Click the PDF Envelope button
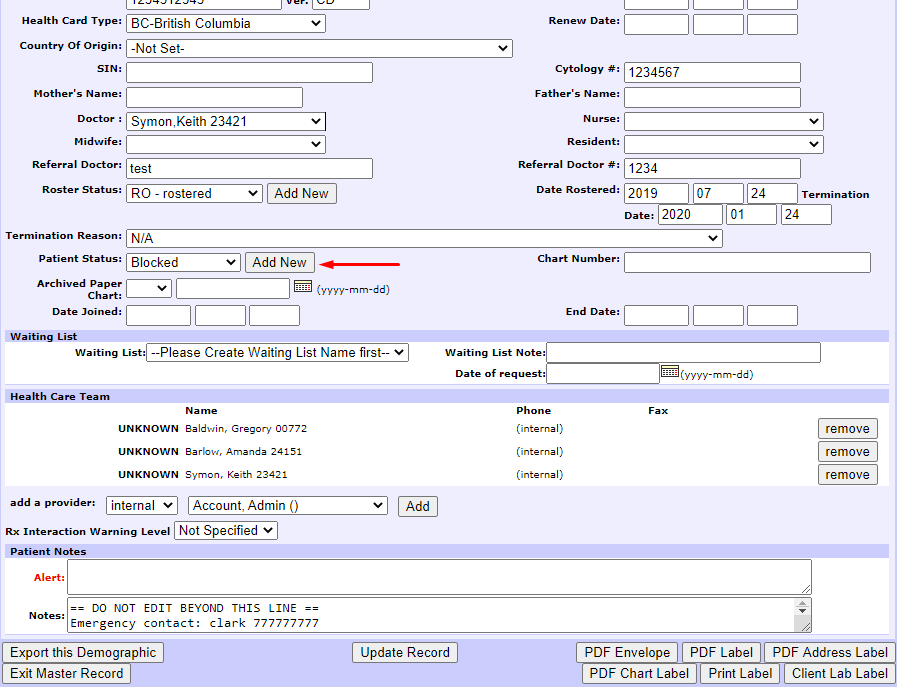This screenshot has width=897, height=688. pyautogui.click(x=628, y=652)
